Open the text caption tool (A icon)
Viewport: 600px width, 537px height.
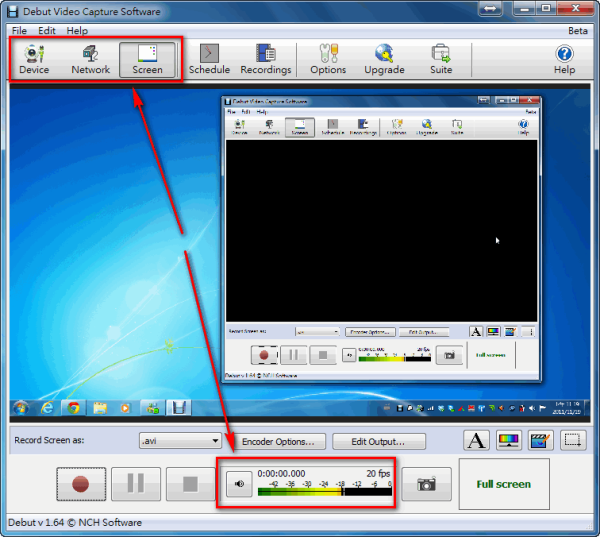click(476, 440)
